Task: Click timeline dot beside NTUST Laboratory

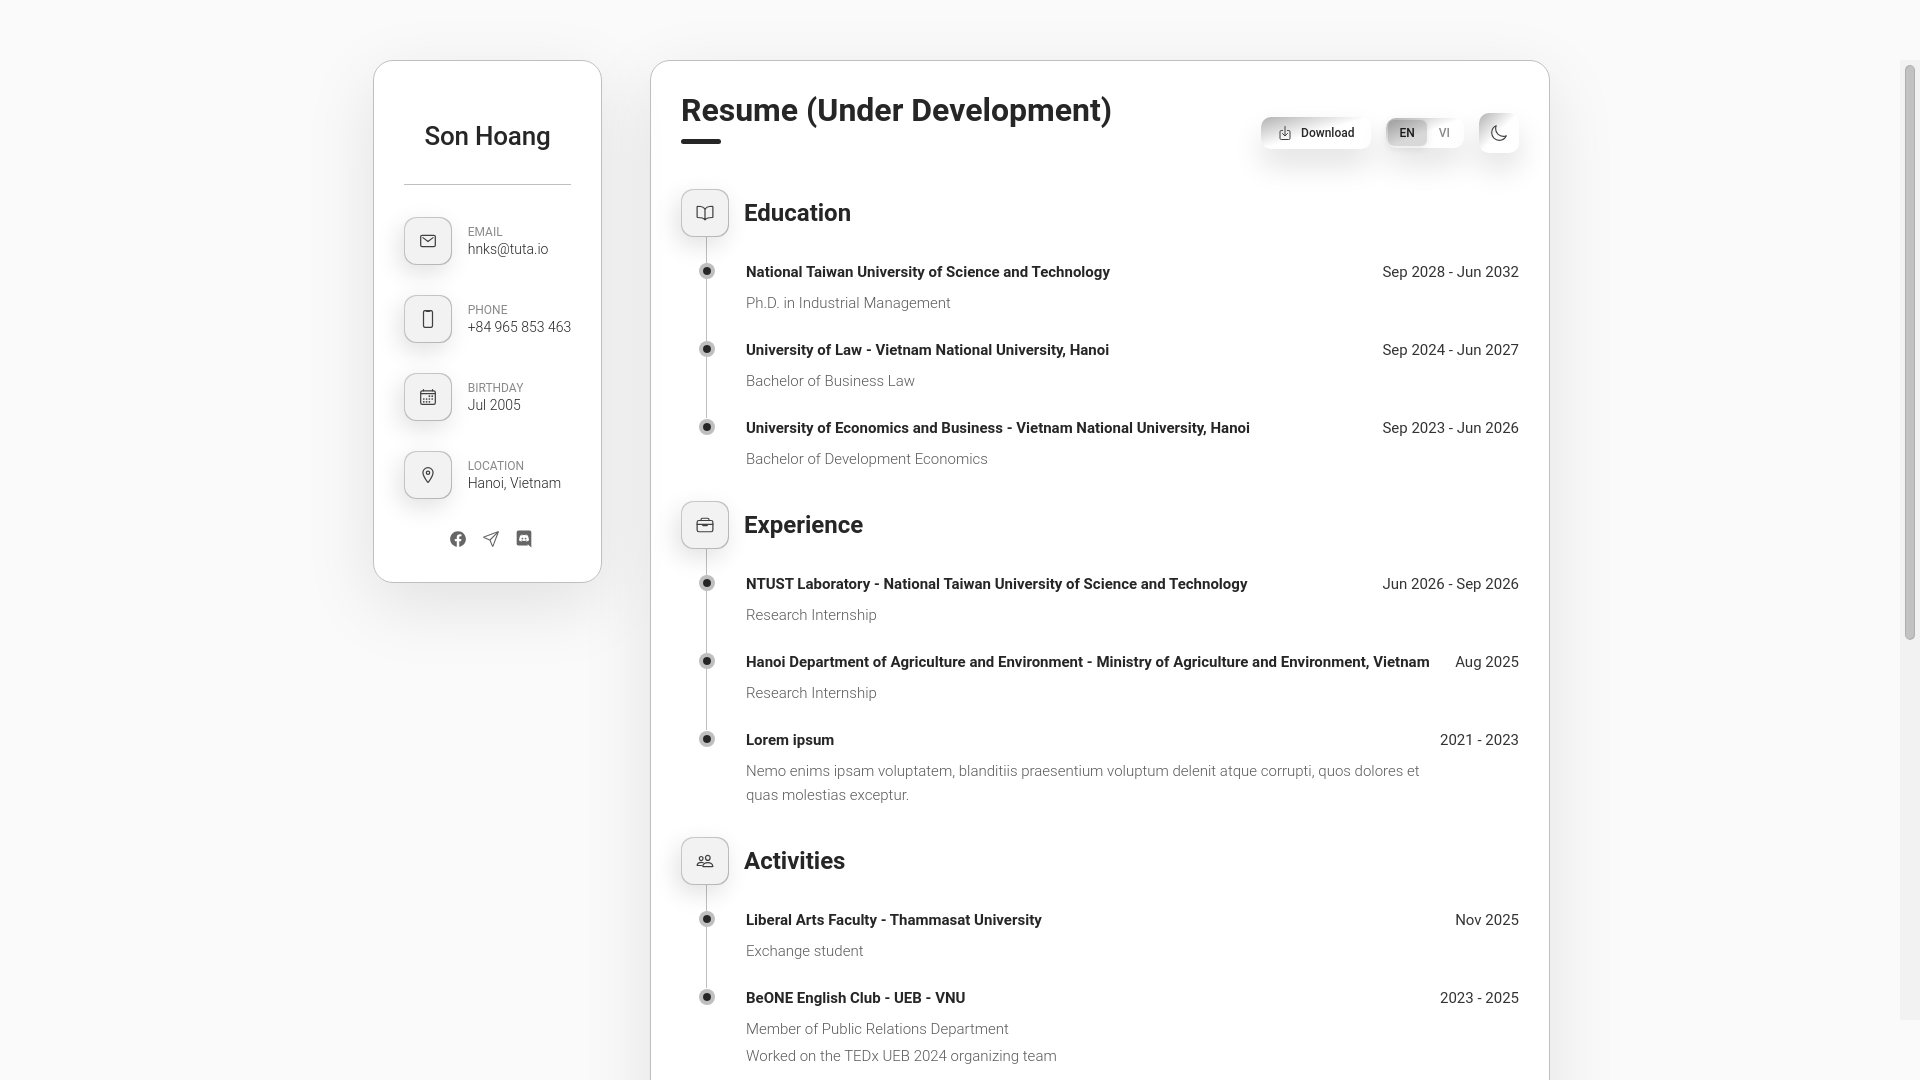Action: pyautogui.click(x=707, y=583)
